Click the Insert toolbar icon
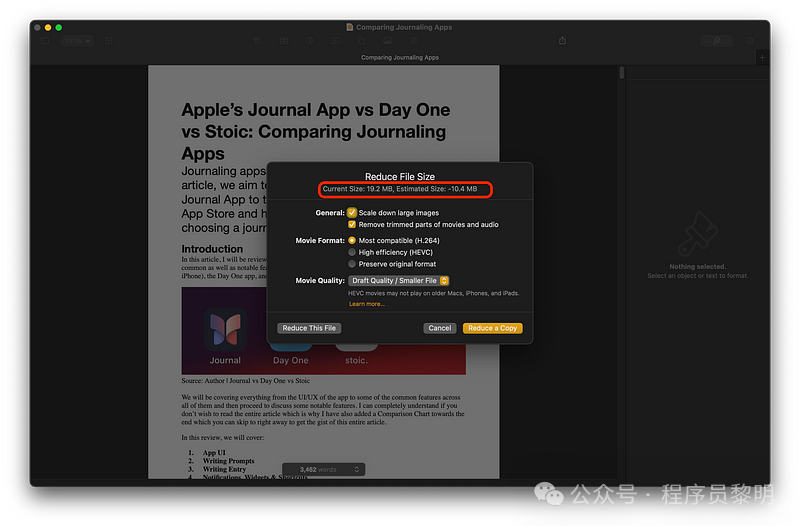Screen dimensions: 800x526 (257, 41)
